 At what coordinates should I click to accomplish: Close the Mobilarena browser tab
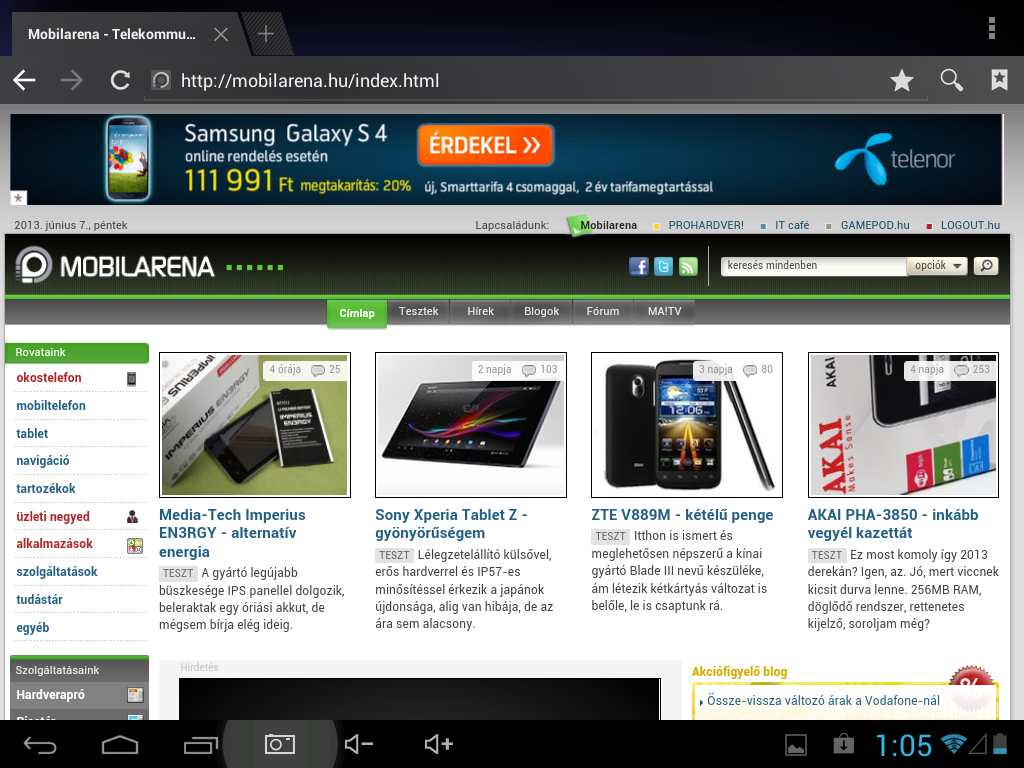coord(221,34)
